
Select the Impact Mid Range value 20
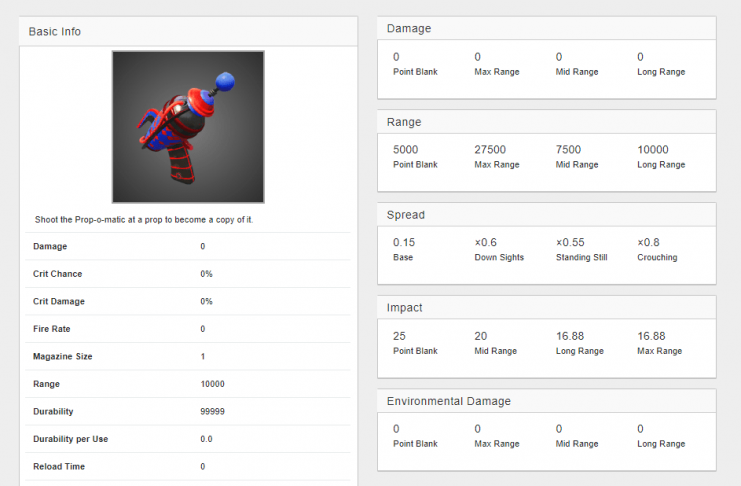pyautogui.click(x=481, y=336)
